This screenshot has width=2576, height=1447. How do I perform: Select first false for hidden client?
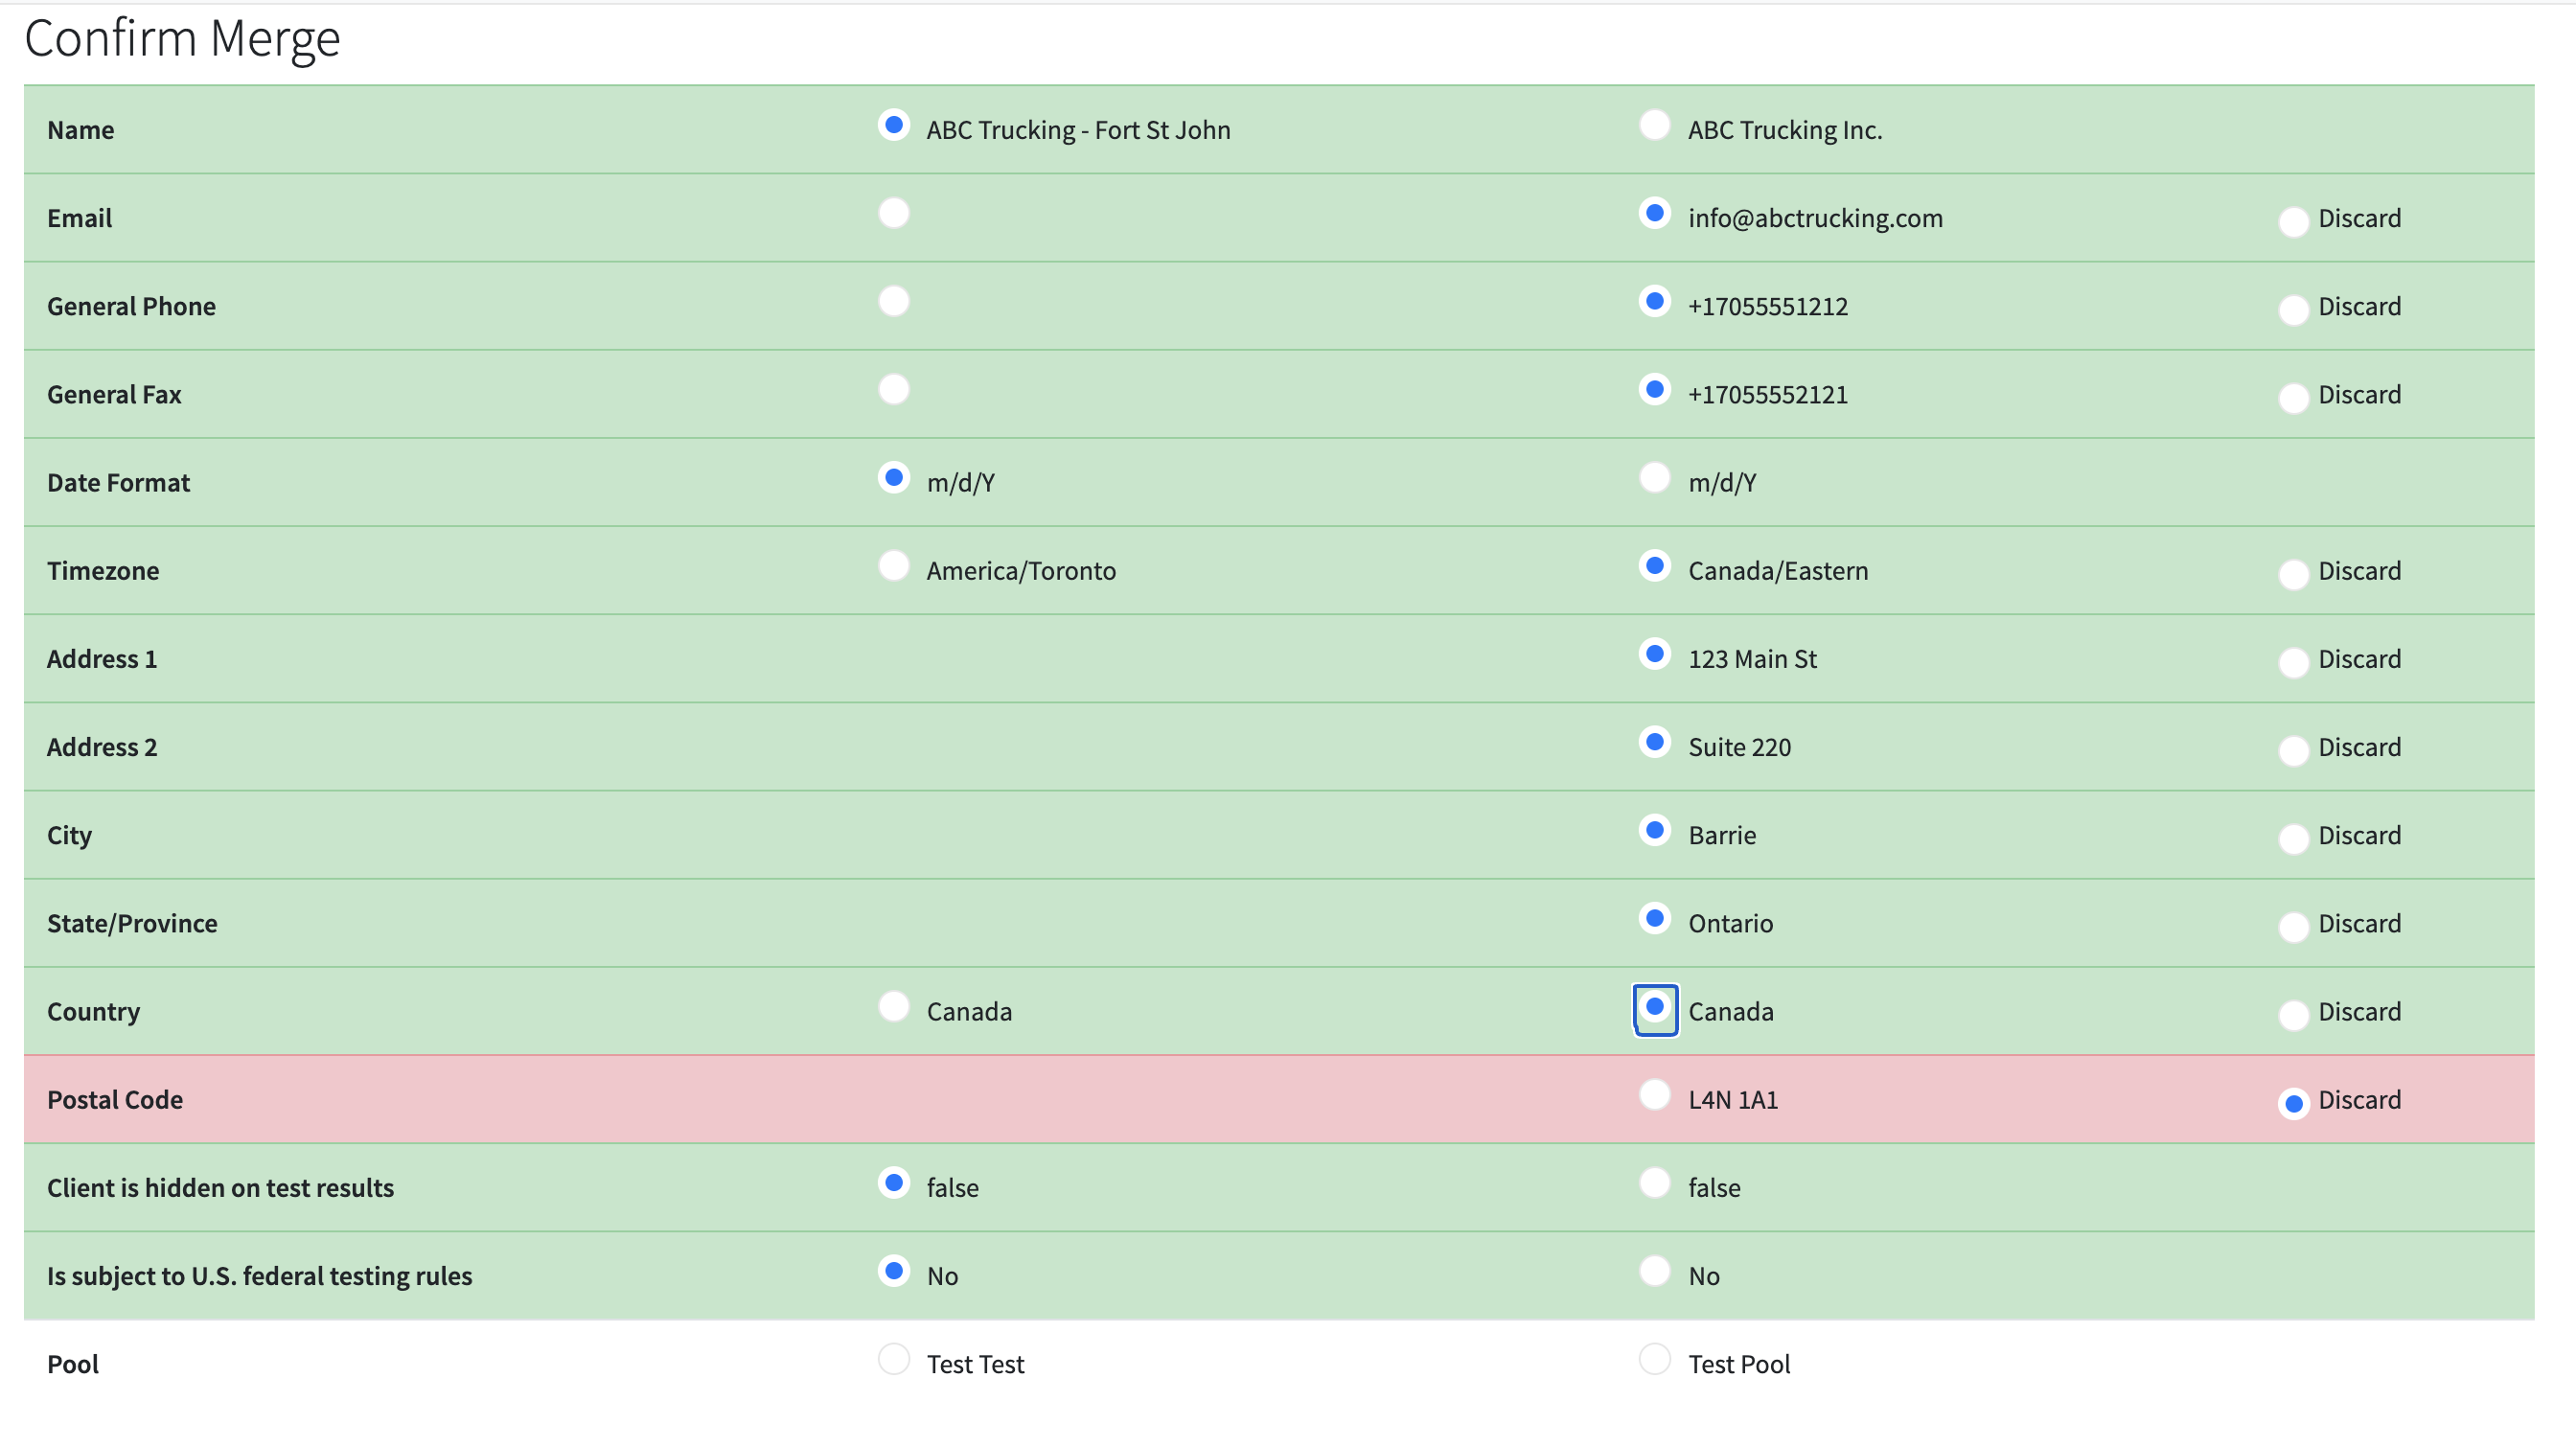[893, 1182]
